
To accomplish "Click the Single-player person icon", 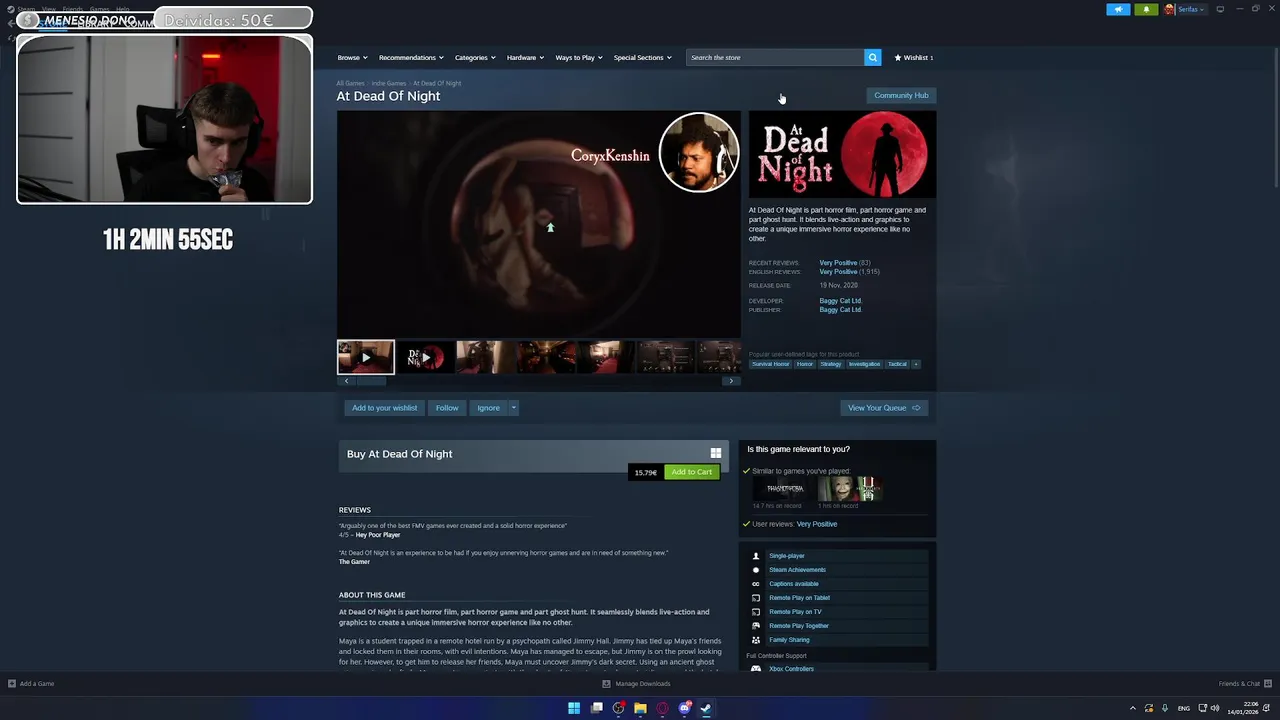I will click(x=756, y=556).
